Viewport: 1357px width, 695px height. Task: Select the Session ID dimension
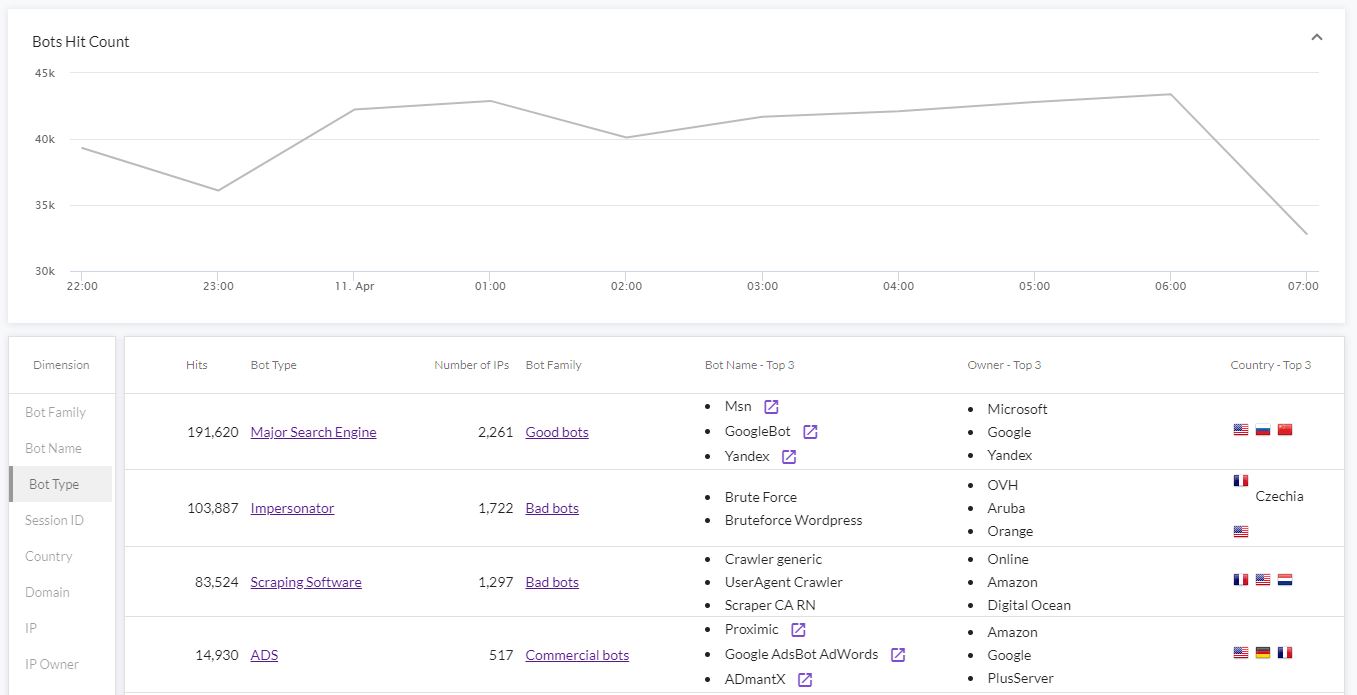click(x=56, y=520)
